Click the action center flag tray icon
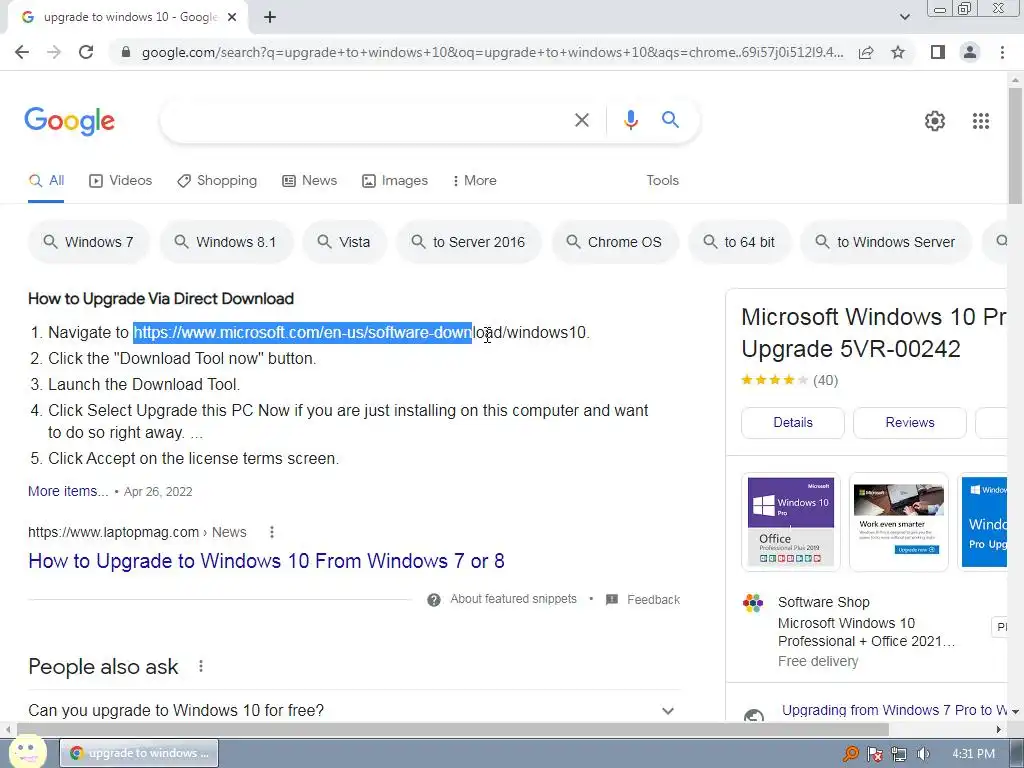 (874, 754)
